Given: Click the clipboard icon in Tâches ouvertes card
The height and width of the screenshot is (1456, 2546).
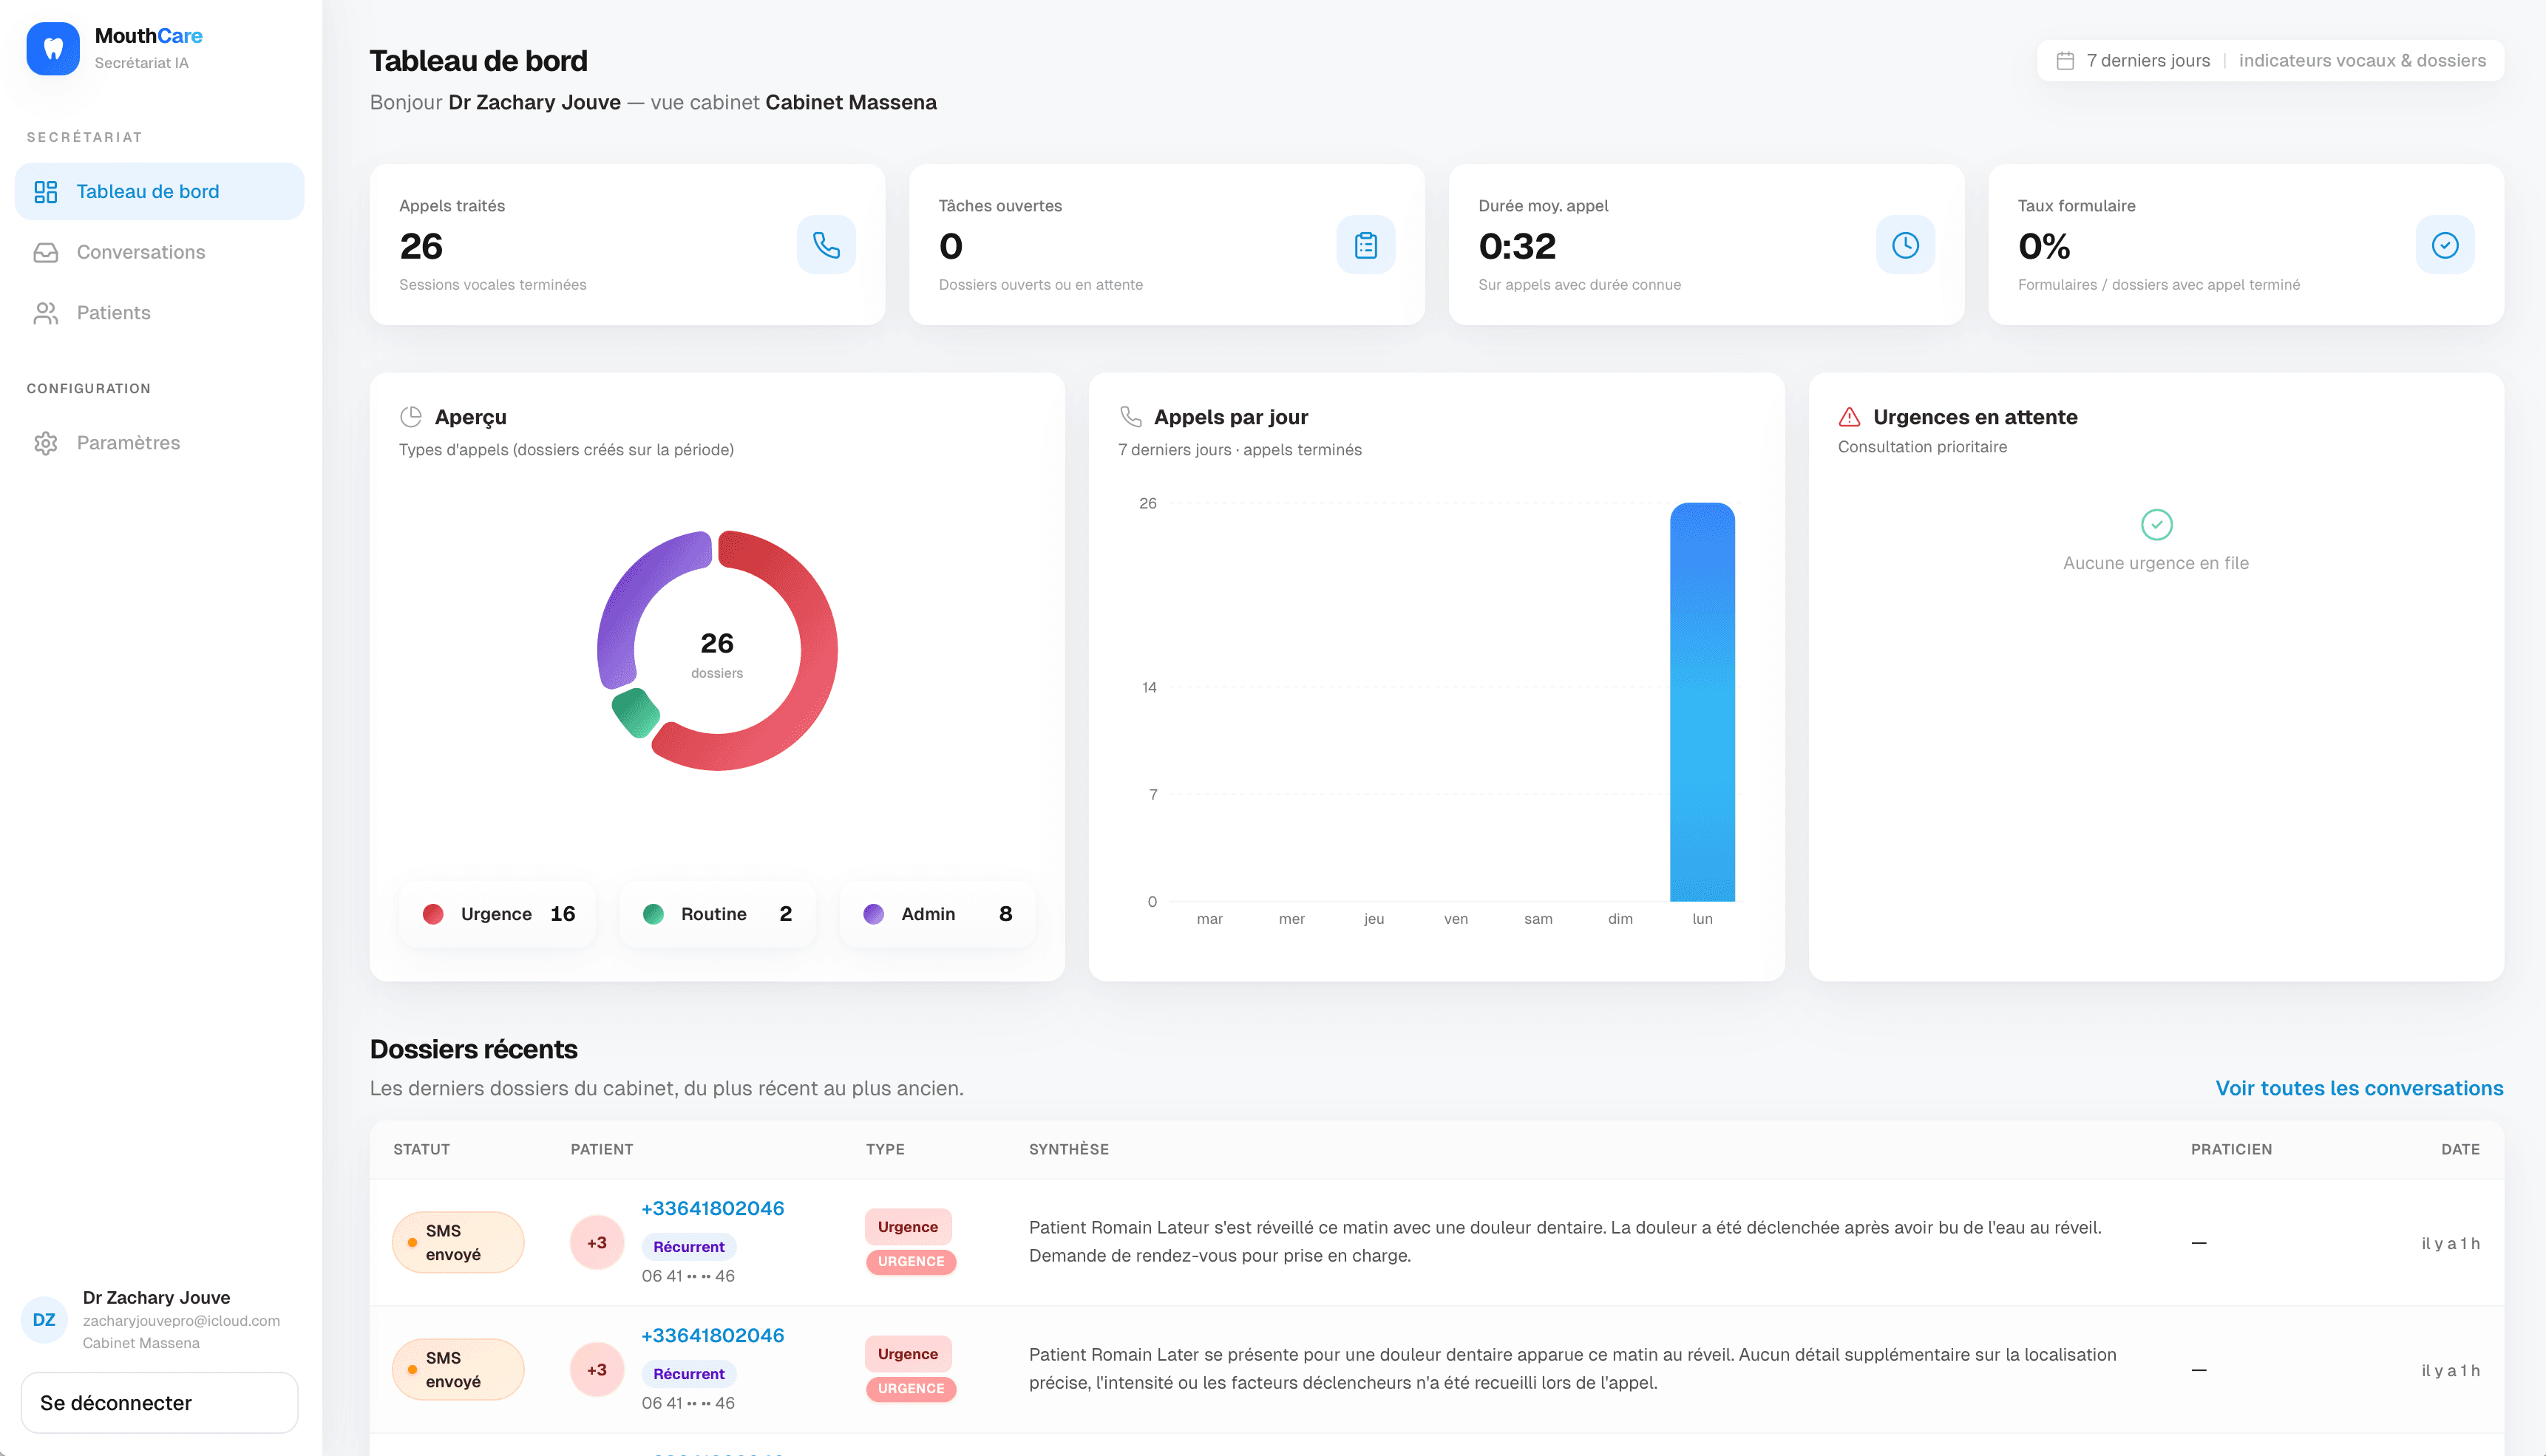Looking at the screenshot, I should click(x=1366, y=245).
